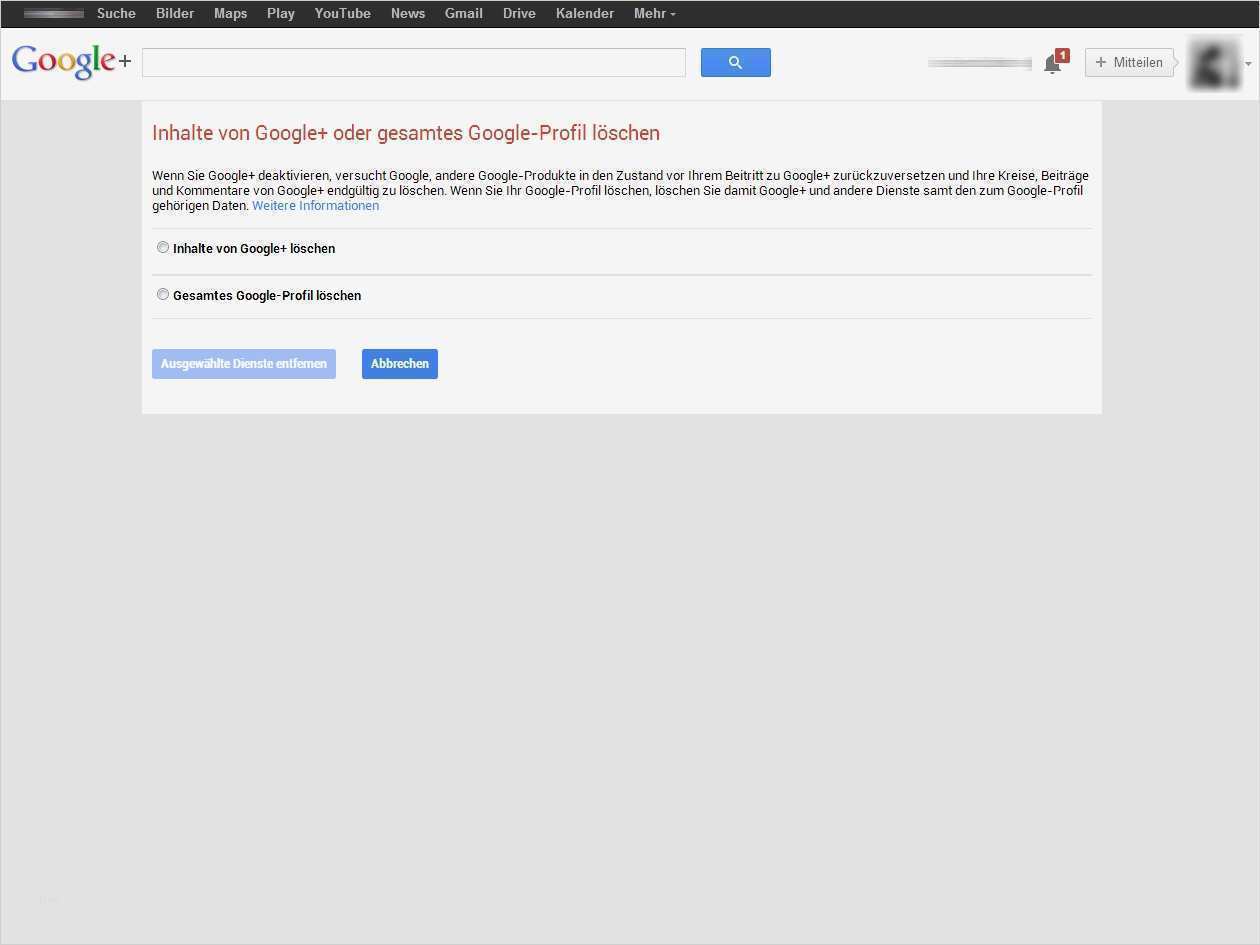Click the page heading Inhalte von Google+ oder gesamtes Google-Profil löschen
Screen dimensions: 1260x945
406,133
